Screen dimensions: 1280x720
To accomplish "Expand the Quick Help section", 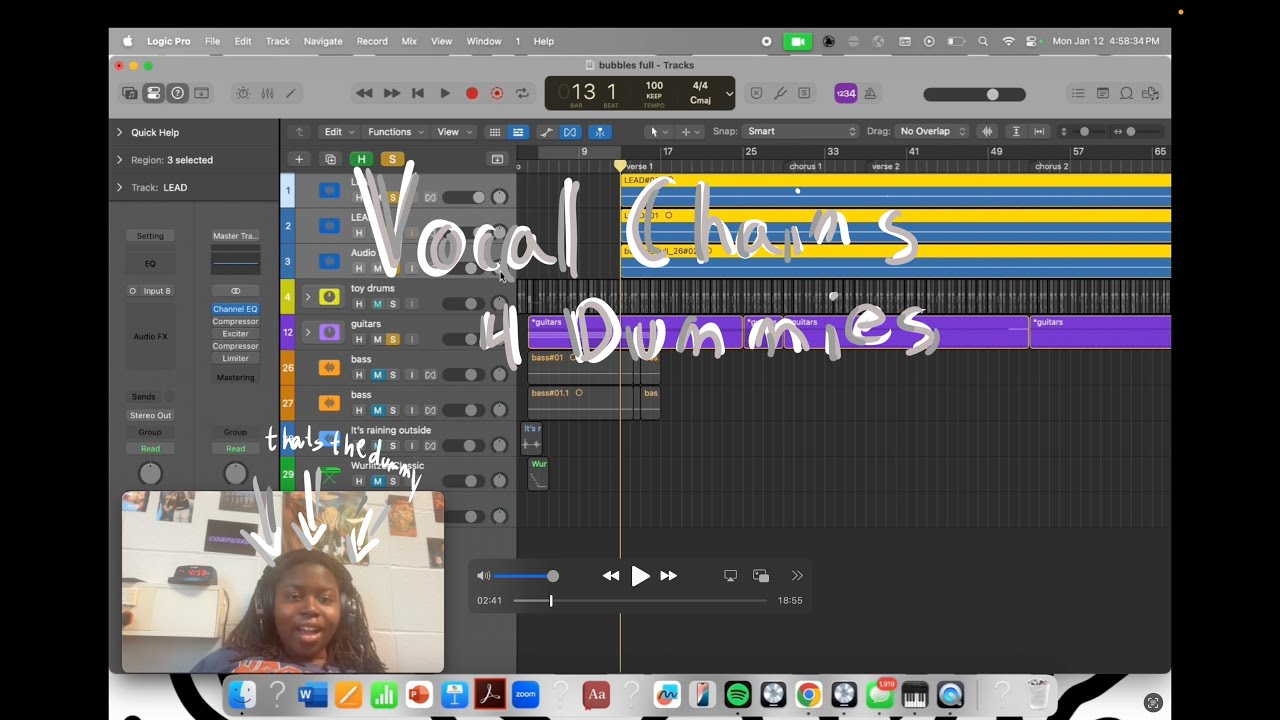I will (x=120, y=132).
